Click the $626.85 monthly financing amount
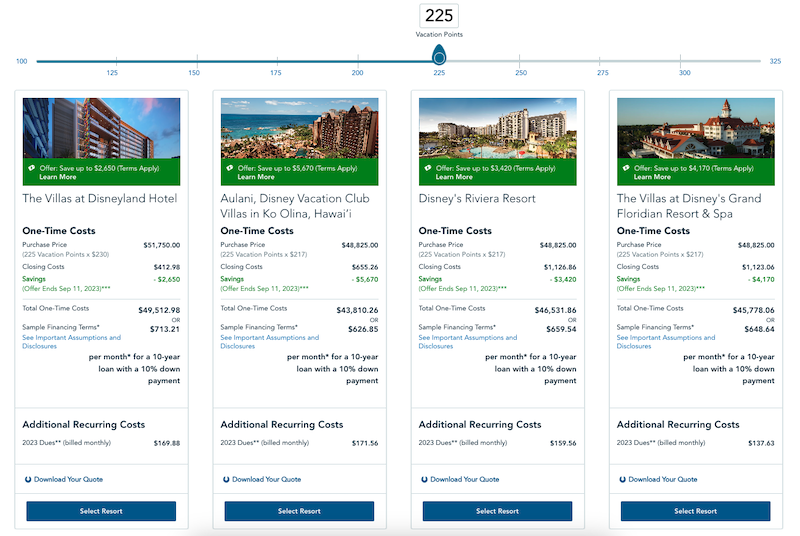 pos(363,329)
